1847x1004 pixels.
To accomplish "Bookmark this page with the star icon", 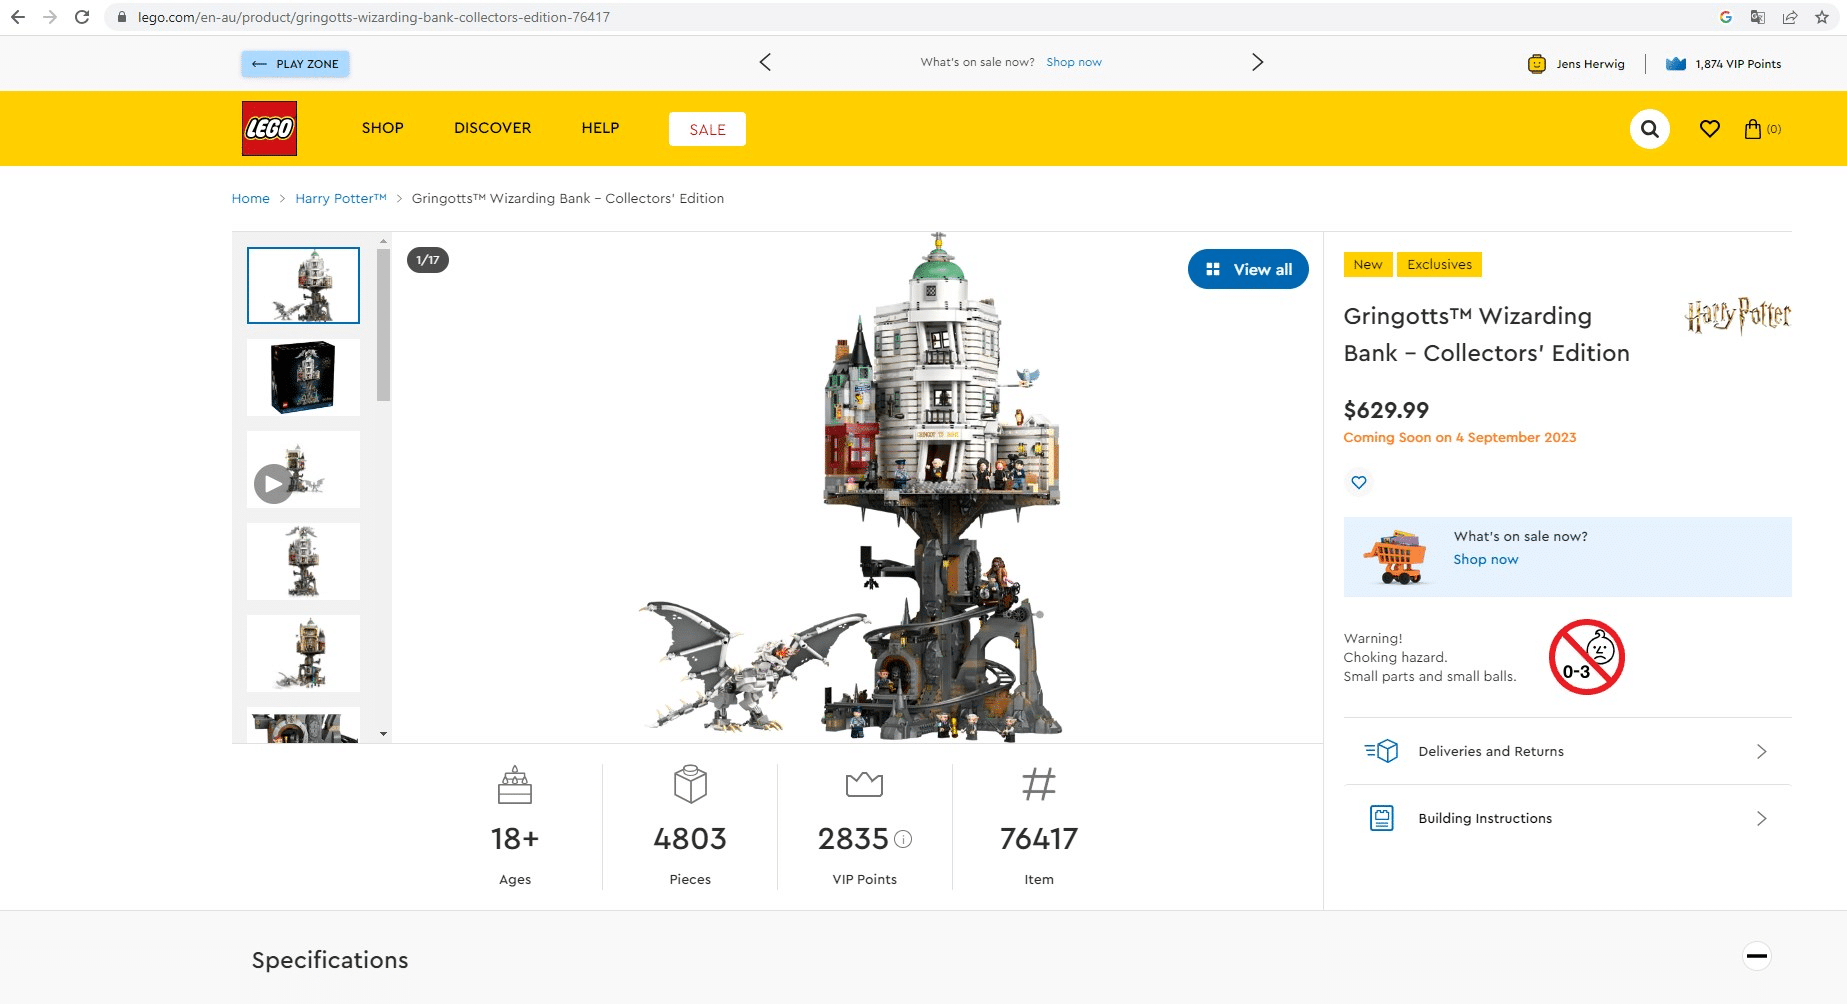I will pos(1822,17).
